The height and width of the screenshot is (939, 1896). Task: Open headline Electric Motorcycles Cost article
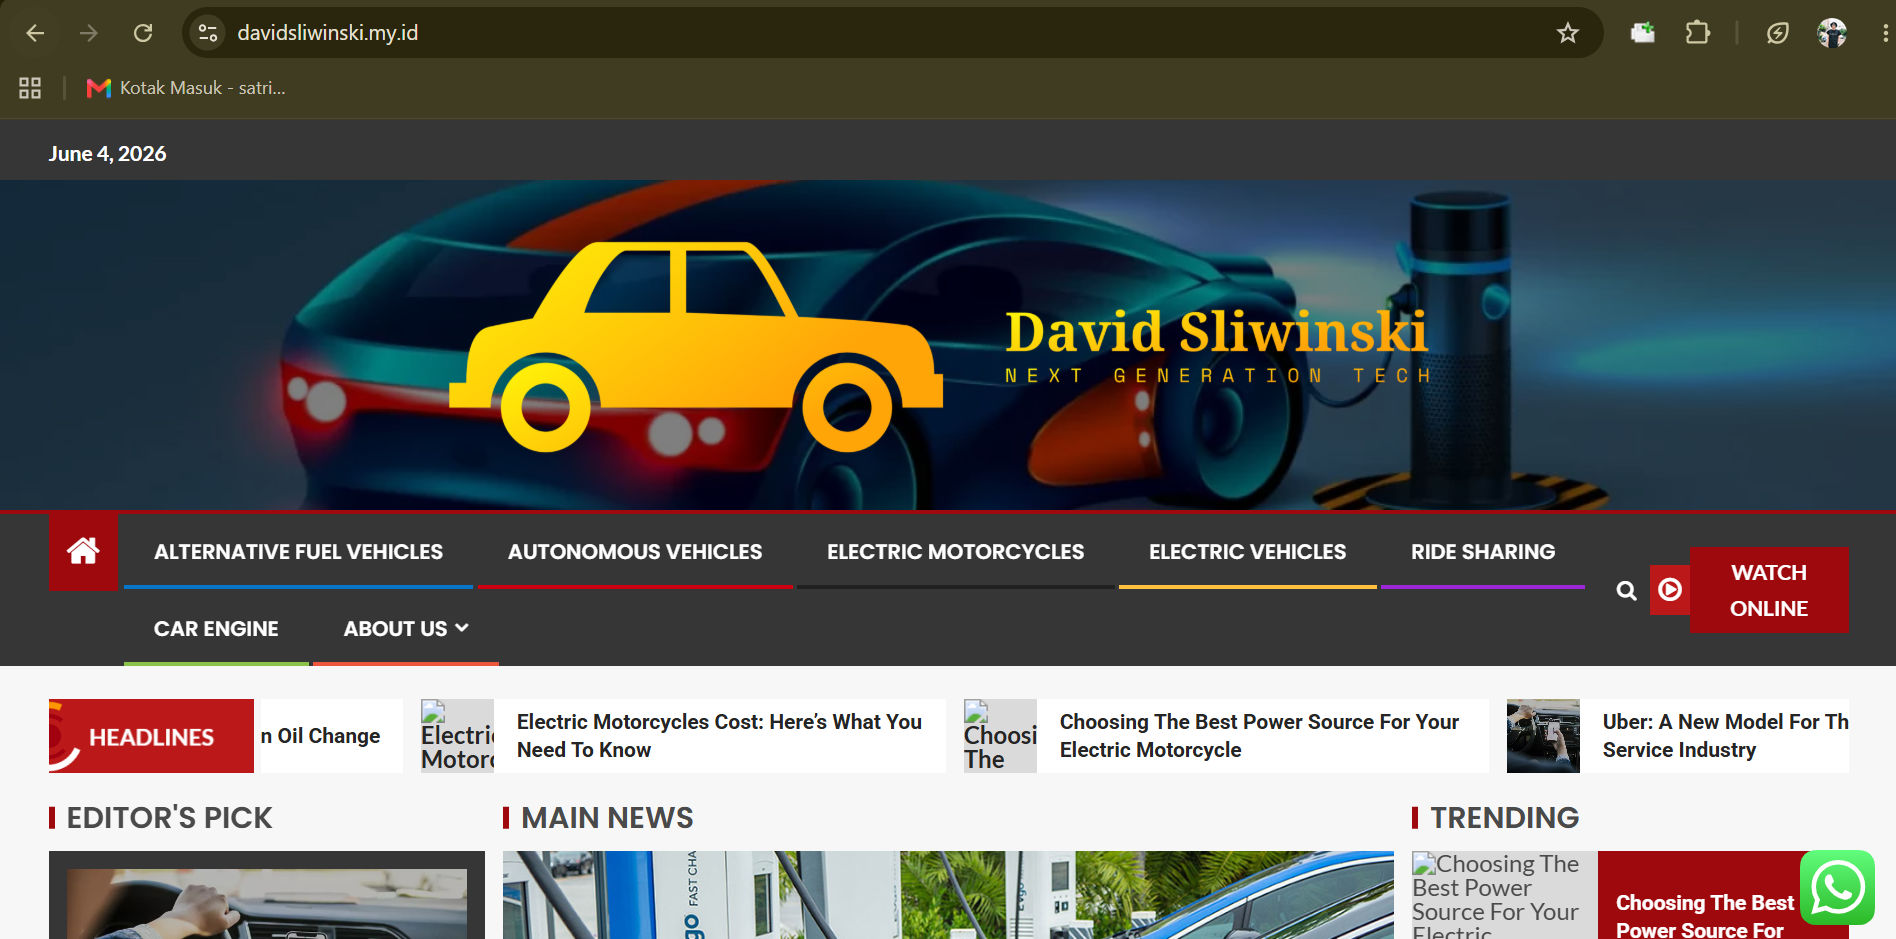coord(719,736)
